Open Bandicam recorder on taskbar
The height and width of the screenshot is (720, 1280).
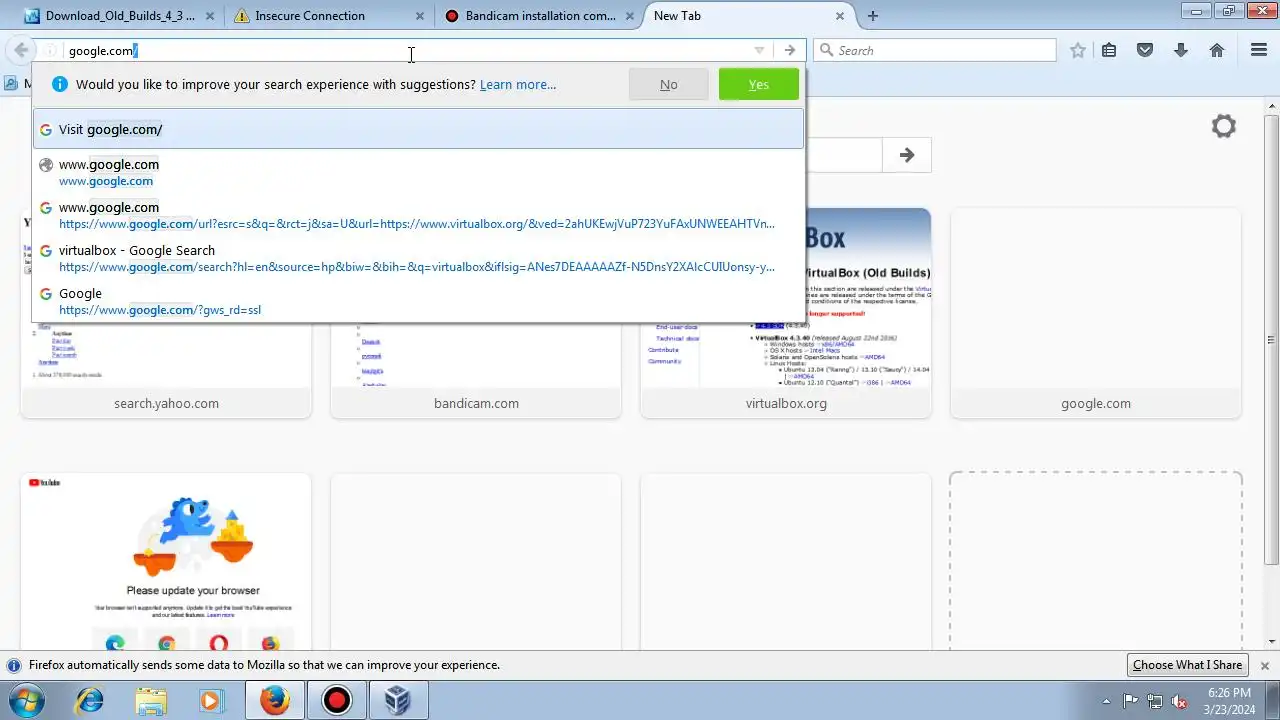click(337, 700)
